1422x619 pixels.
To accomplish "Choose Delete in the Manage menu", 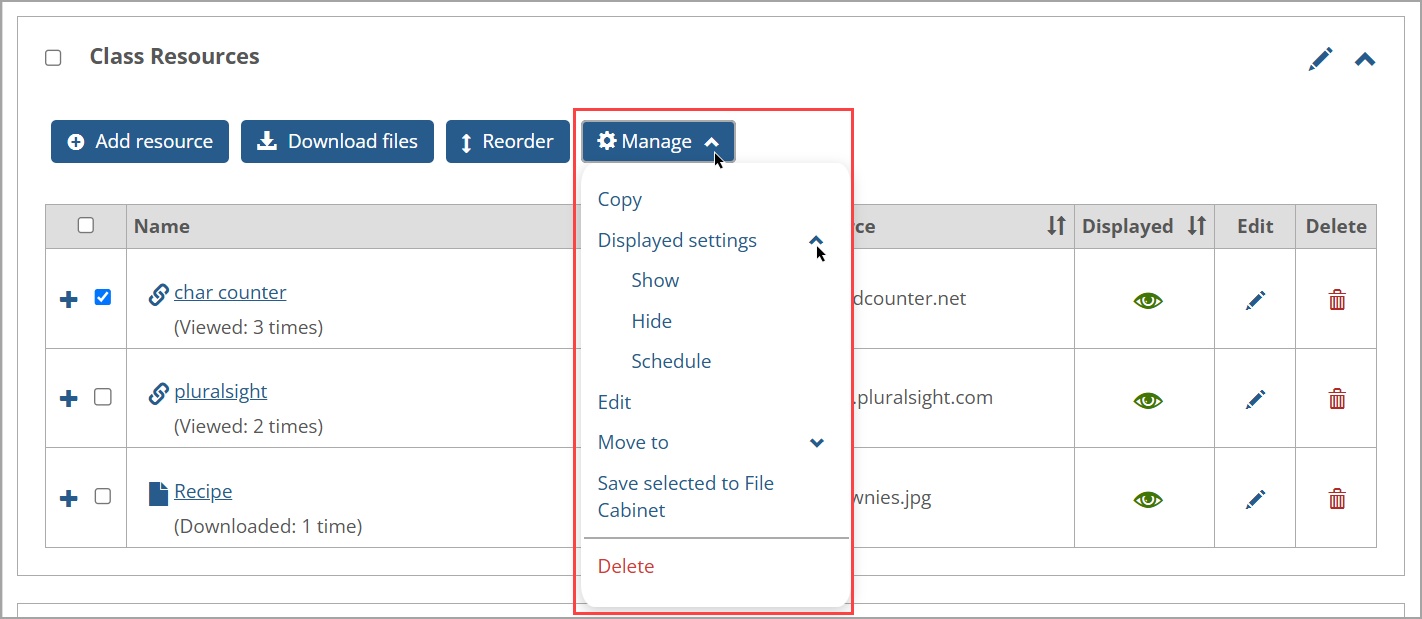I will point(626,565).
